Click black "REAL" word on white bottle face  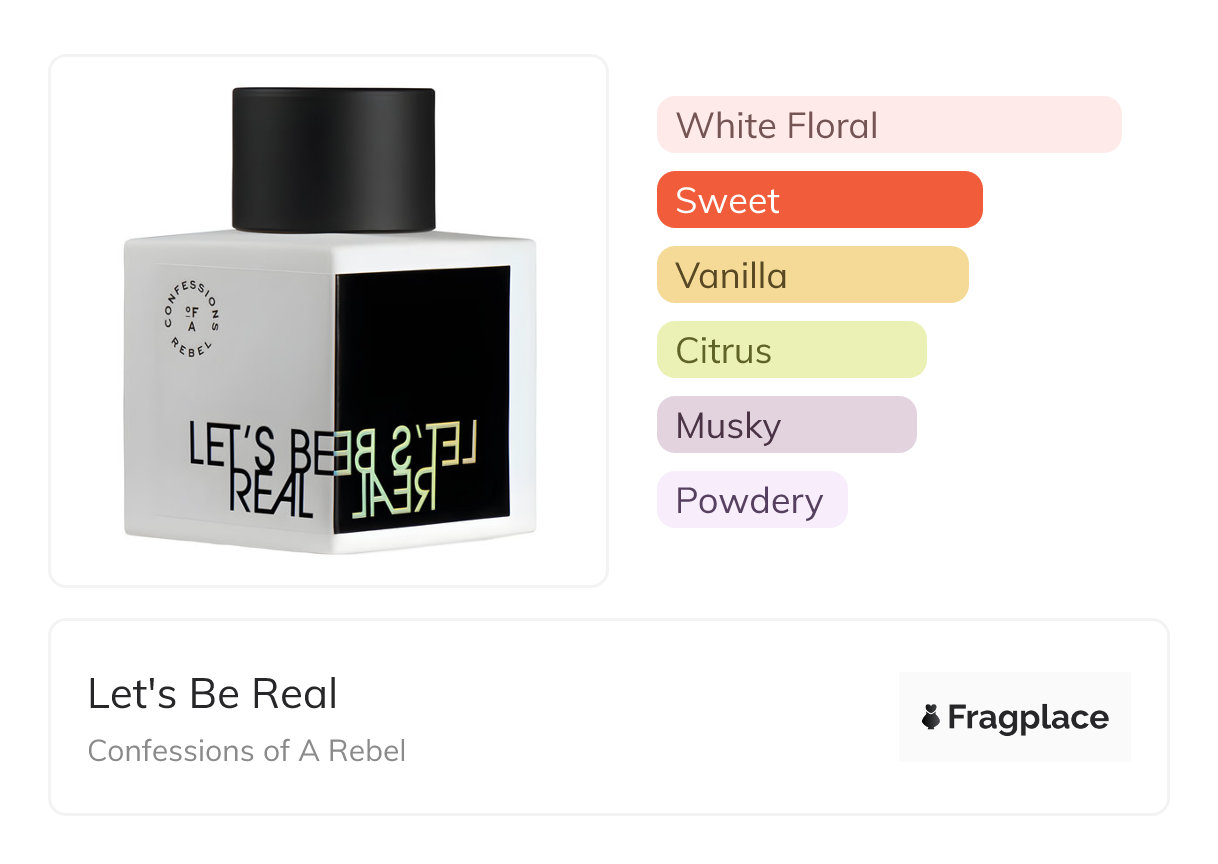pos(271,497)
